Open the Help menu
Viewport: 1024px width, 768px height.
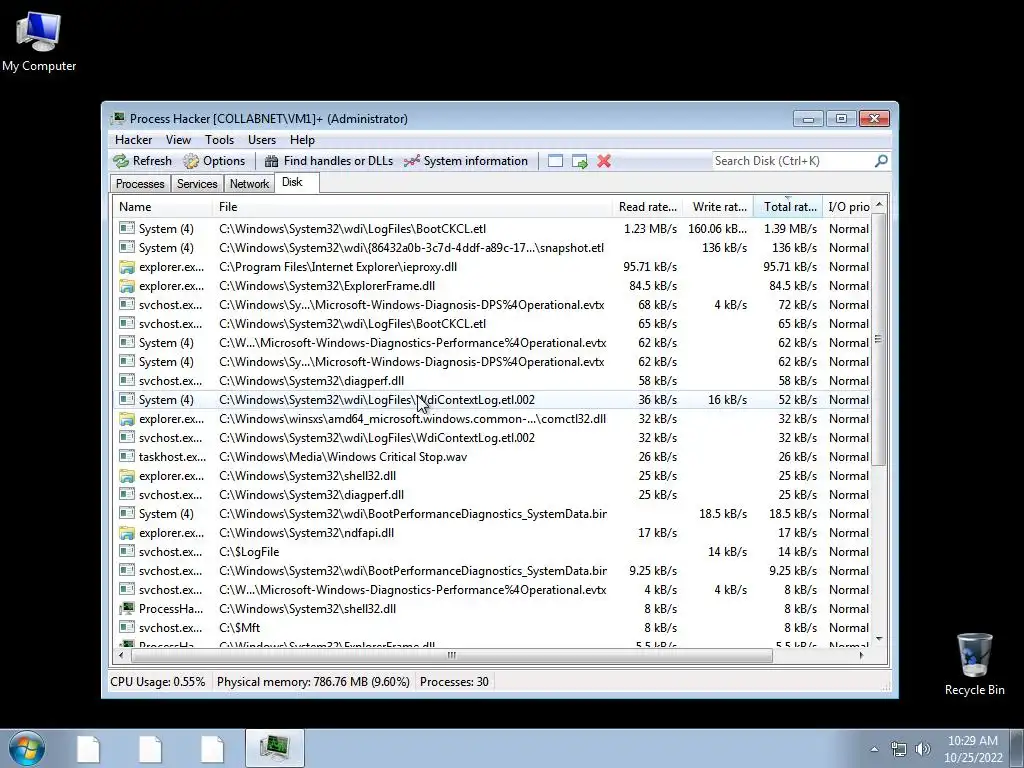click(x=302, y=140)
